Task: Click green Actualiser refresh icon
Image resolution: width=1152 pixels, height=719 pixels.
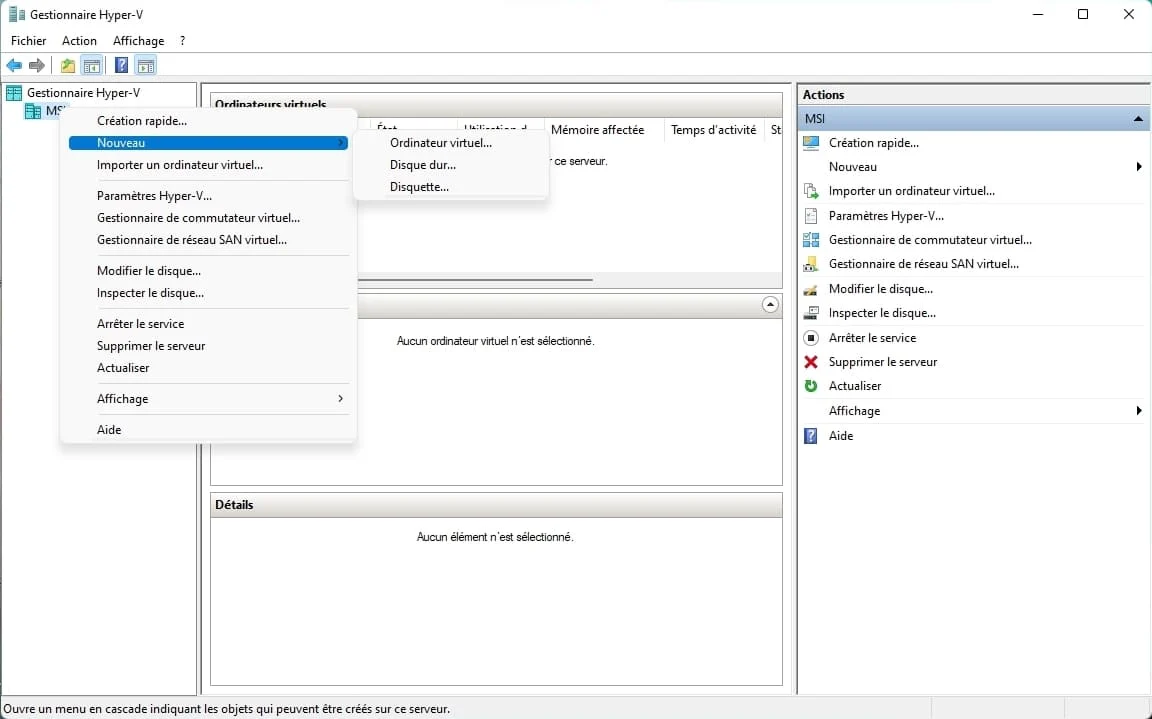Action: pyautogui.click(x=811, y=386)
